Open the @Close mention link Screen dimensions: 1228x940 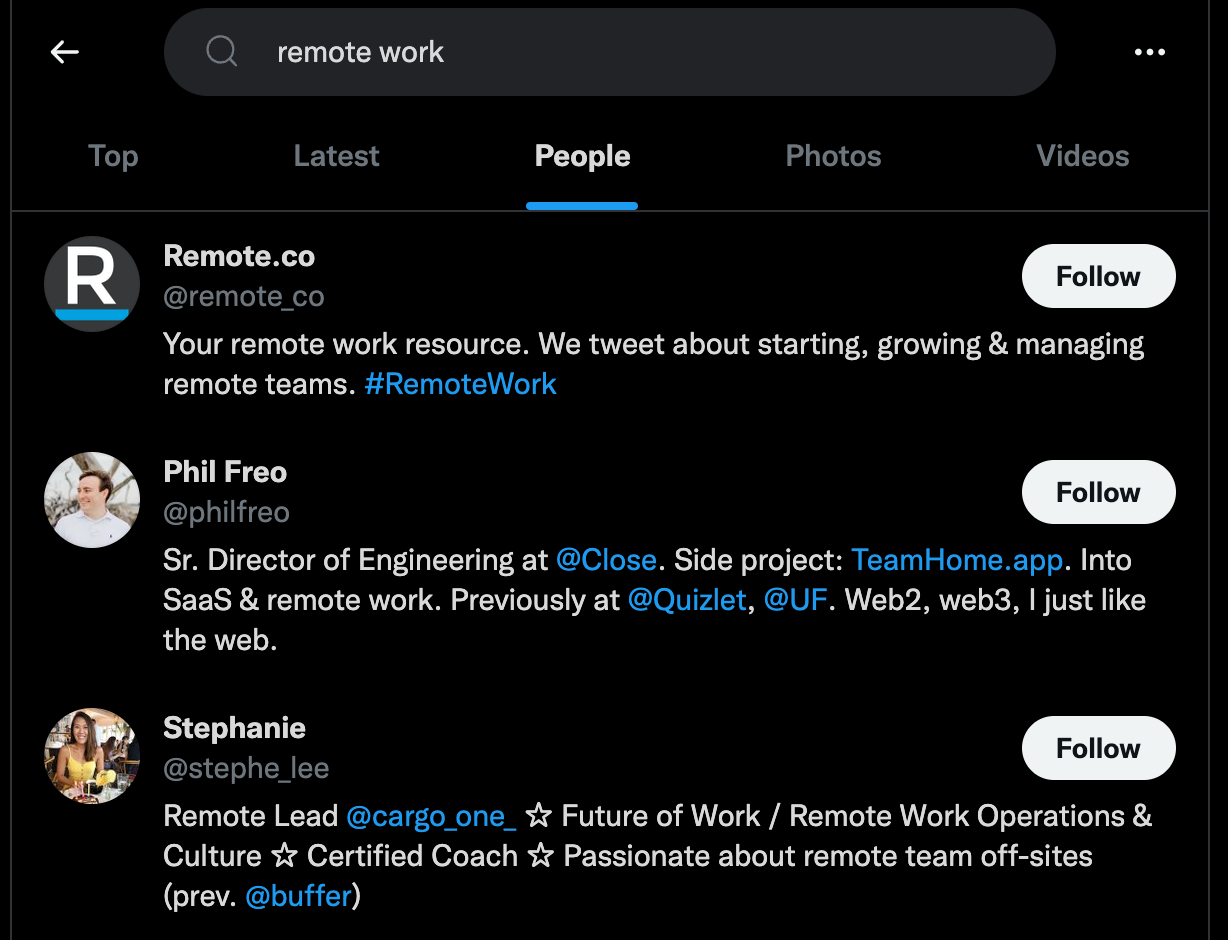tap(606, 560)
